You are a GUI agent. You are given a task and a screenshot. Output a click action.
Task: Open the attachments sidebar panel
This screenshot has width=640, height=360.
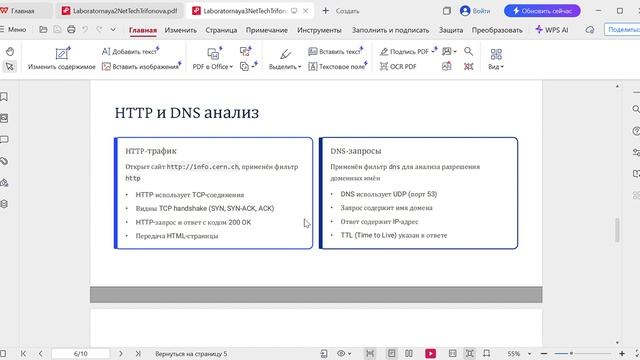pyautogui.click(x=4, y=161)
